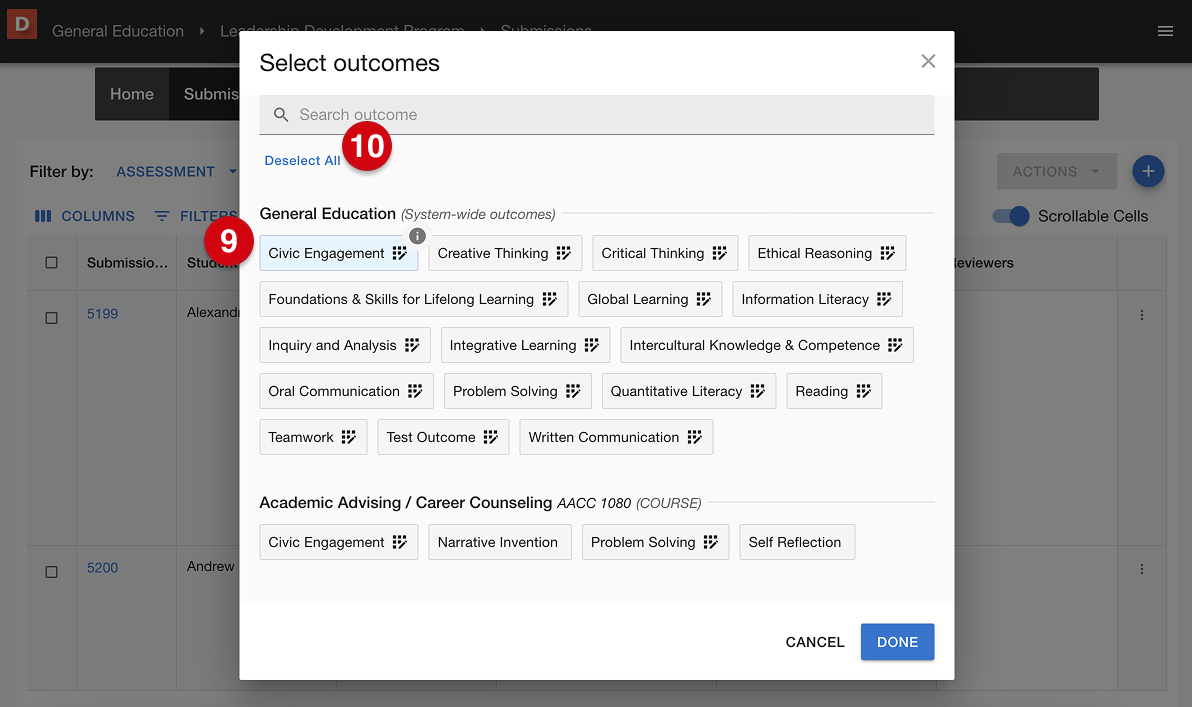The image size is (1192, 707).
Task: Click the Deselect All link
Action: click(302, 161)
